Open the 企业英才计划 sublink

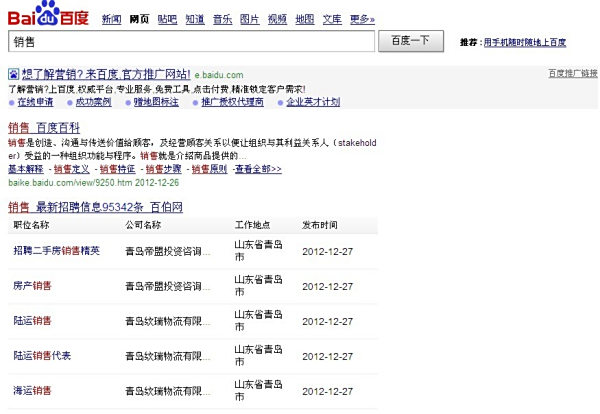click(x=313, y=102)
